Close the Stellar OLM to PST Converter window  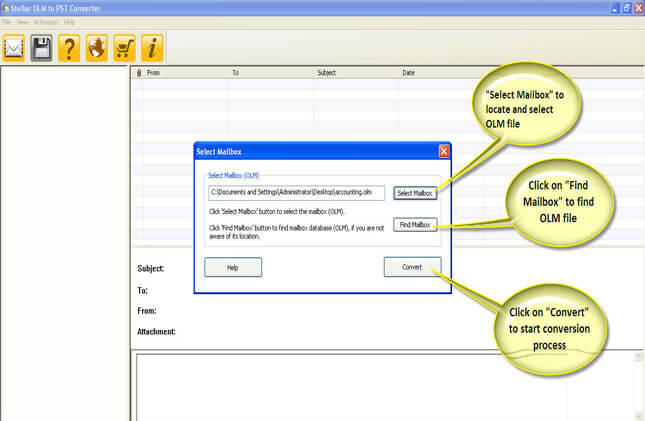click(x=639, y=8)
